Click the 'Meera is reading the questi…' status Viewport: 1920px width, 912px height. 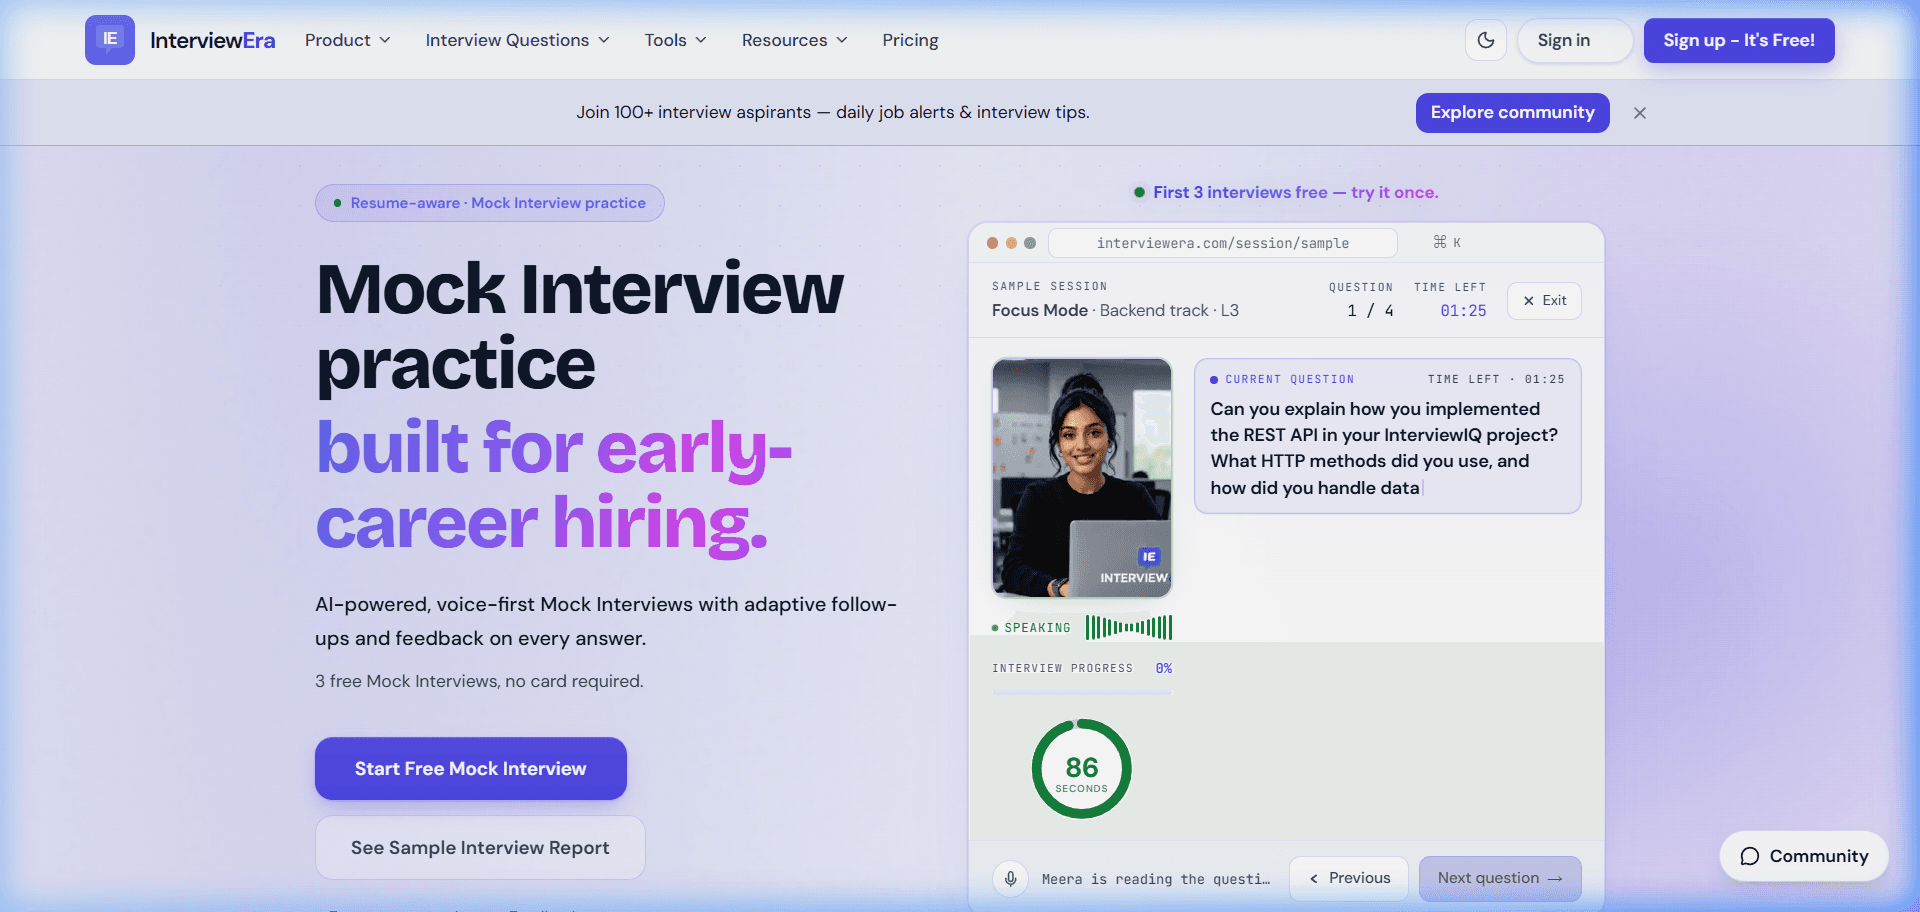click(1156, 879)
